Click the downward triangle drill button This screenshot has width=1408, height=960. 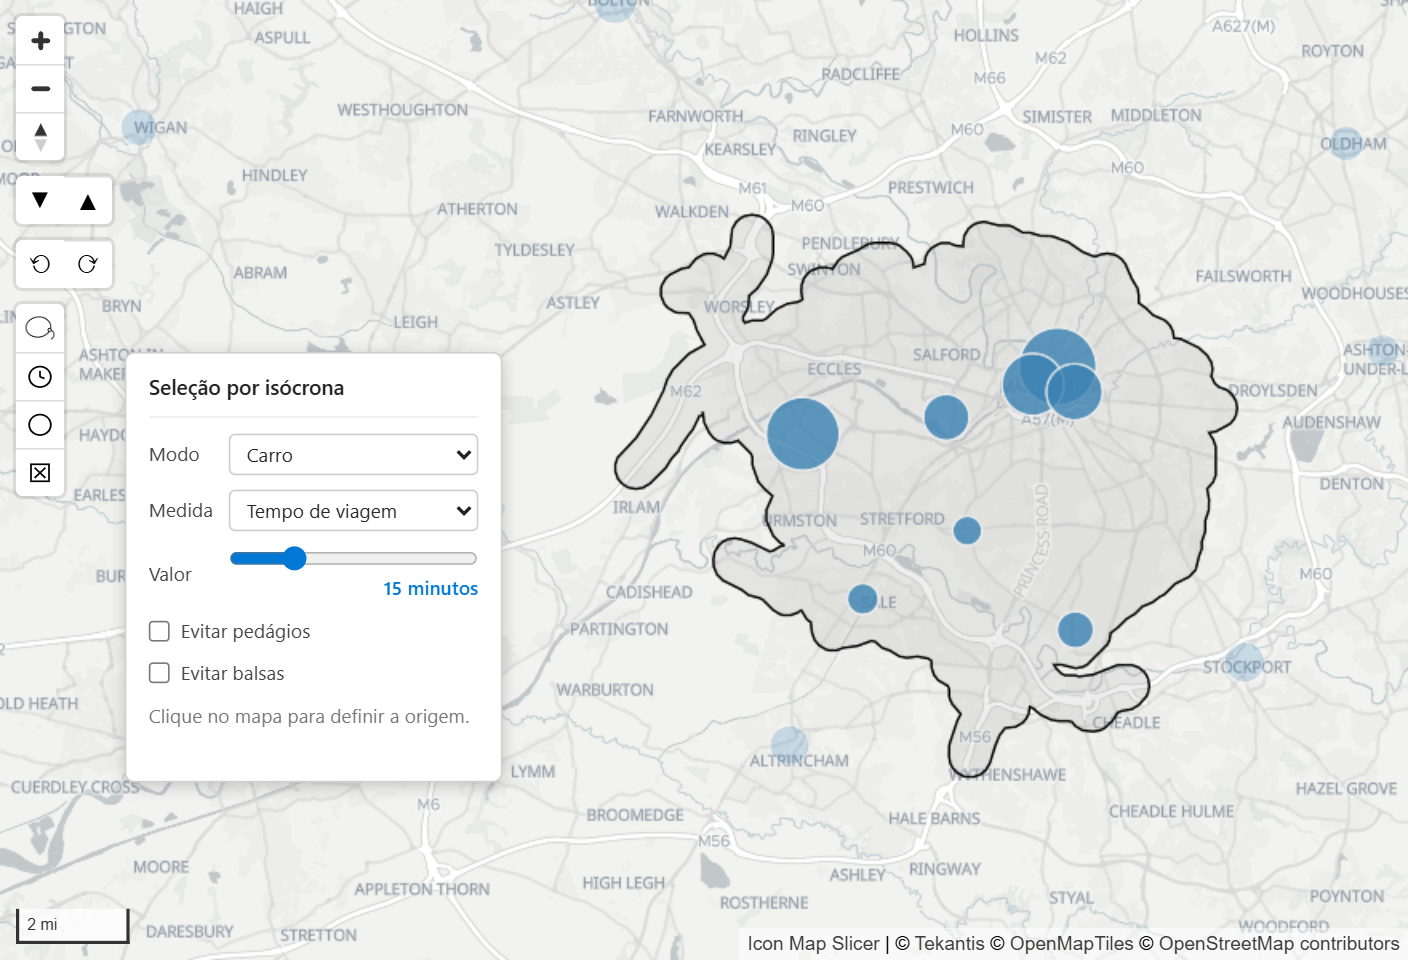pos(40,201)
